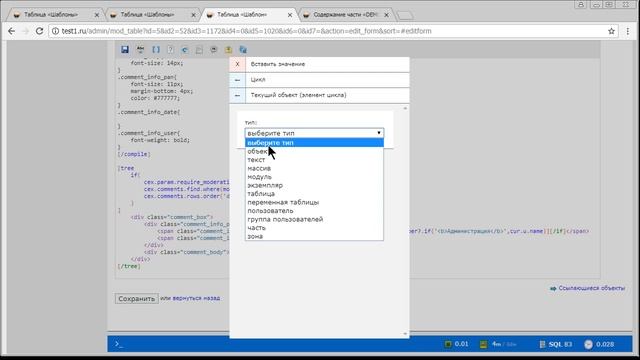Select 'зона' in the type list
The image size is (640, 360).
click(x=314, y=236)
